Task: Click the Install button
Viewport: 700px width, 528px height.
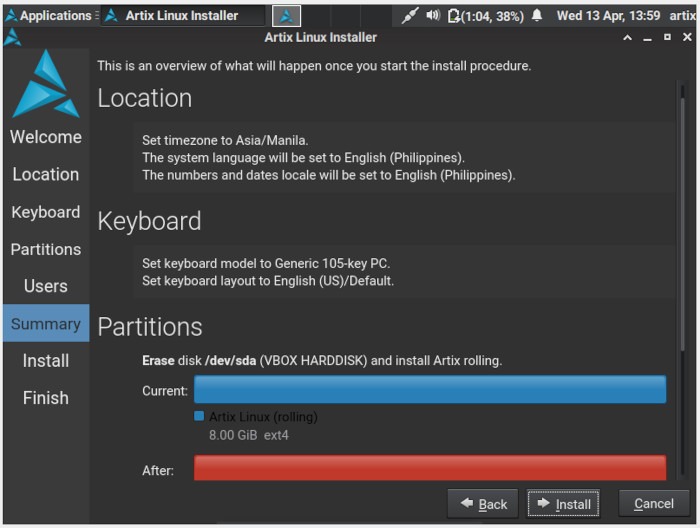Action: (563, 504)
